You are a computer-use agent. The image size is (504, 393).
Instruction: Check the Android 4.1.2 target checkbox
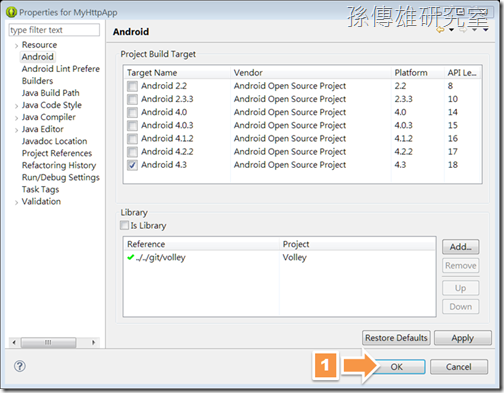tap(132, 139)
